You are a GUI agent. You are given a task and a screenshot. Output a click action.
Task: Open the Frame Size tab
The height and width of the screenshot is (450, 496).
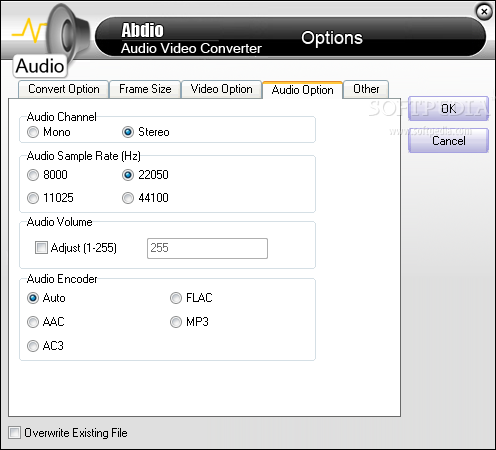tap(145, 89)
